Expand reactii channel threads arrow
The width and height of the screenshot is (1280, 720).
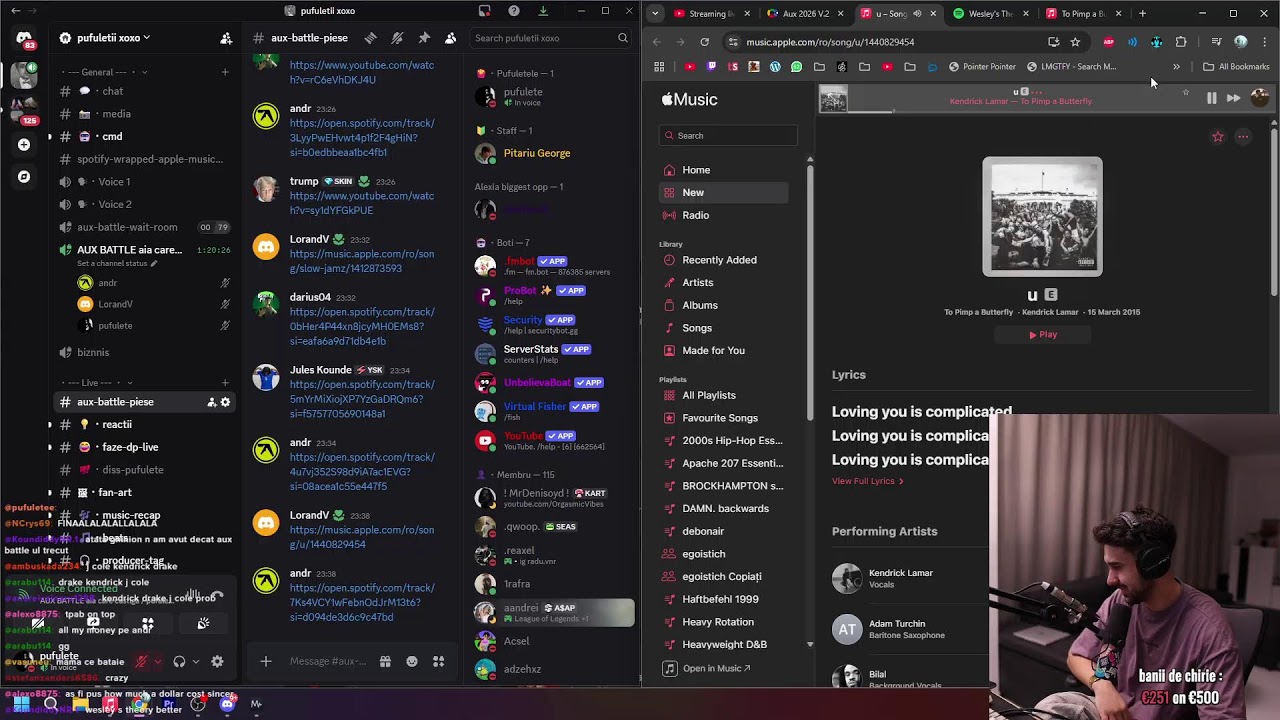[50, 425]
